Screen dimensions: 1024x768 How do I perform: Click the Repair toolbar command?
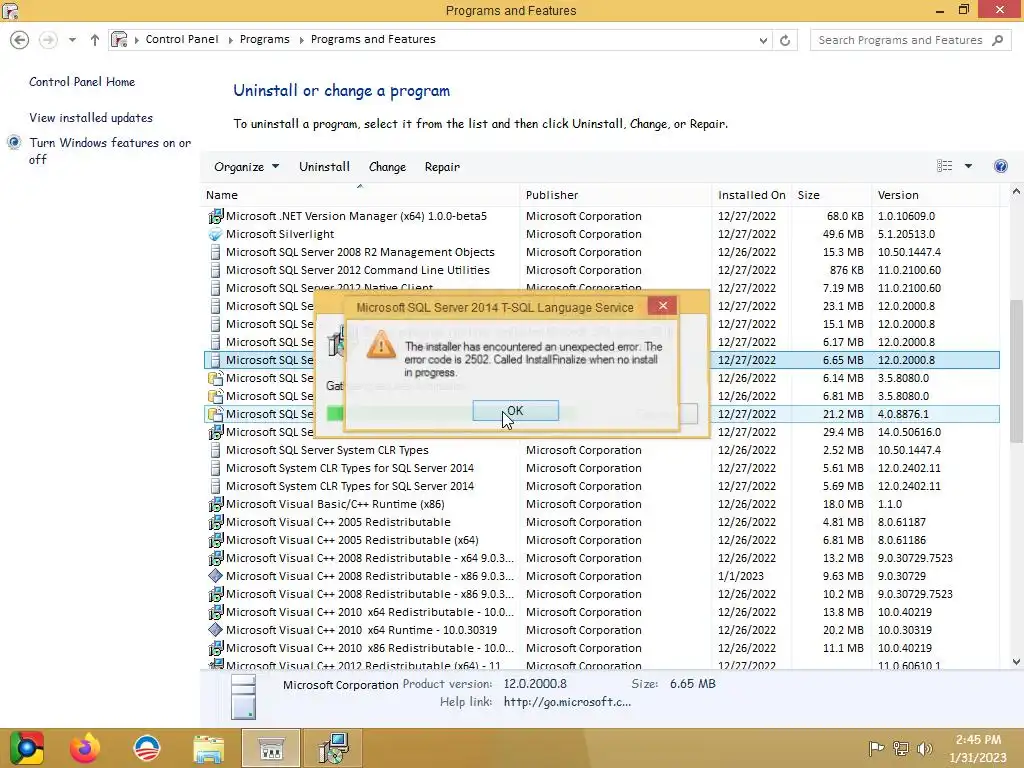point(442,167)
